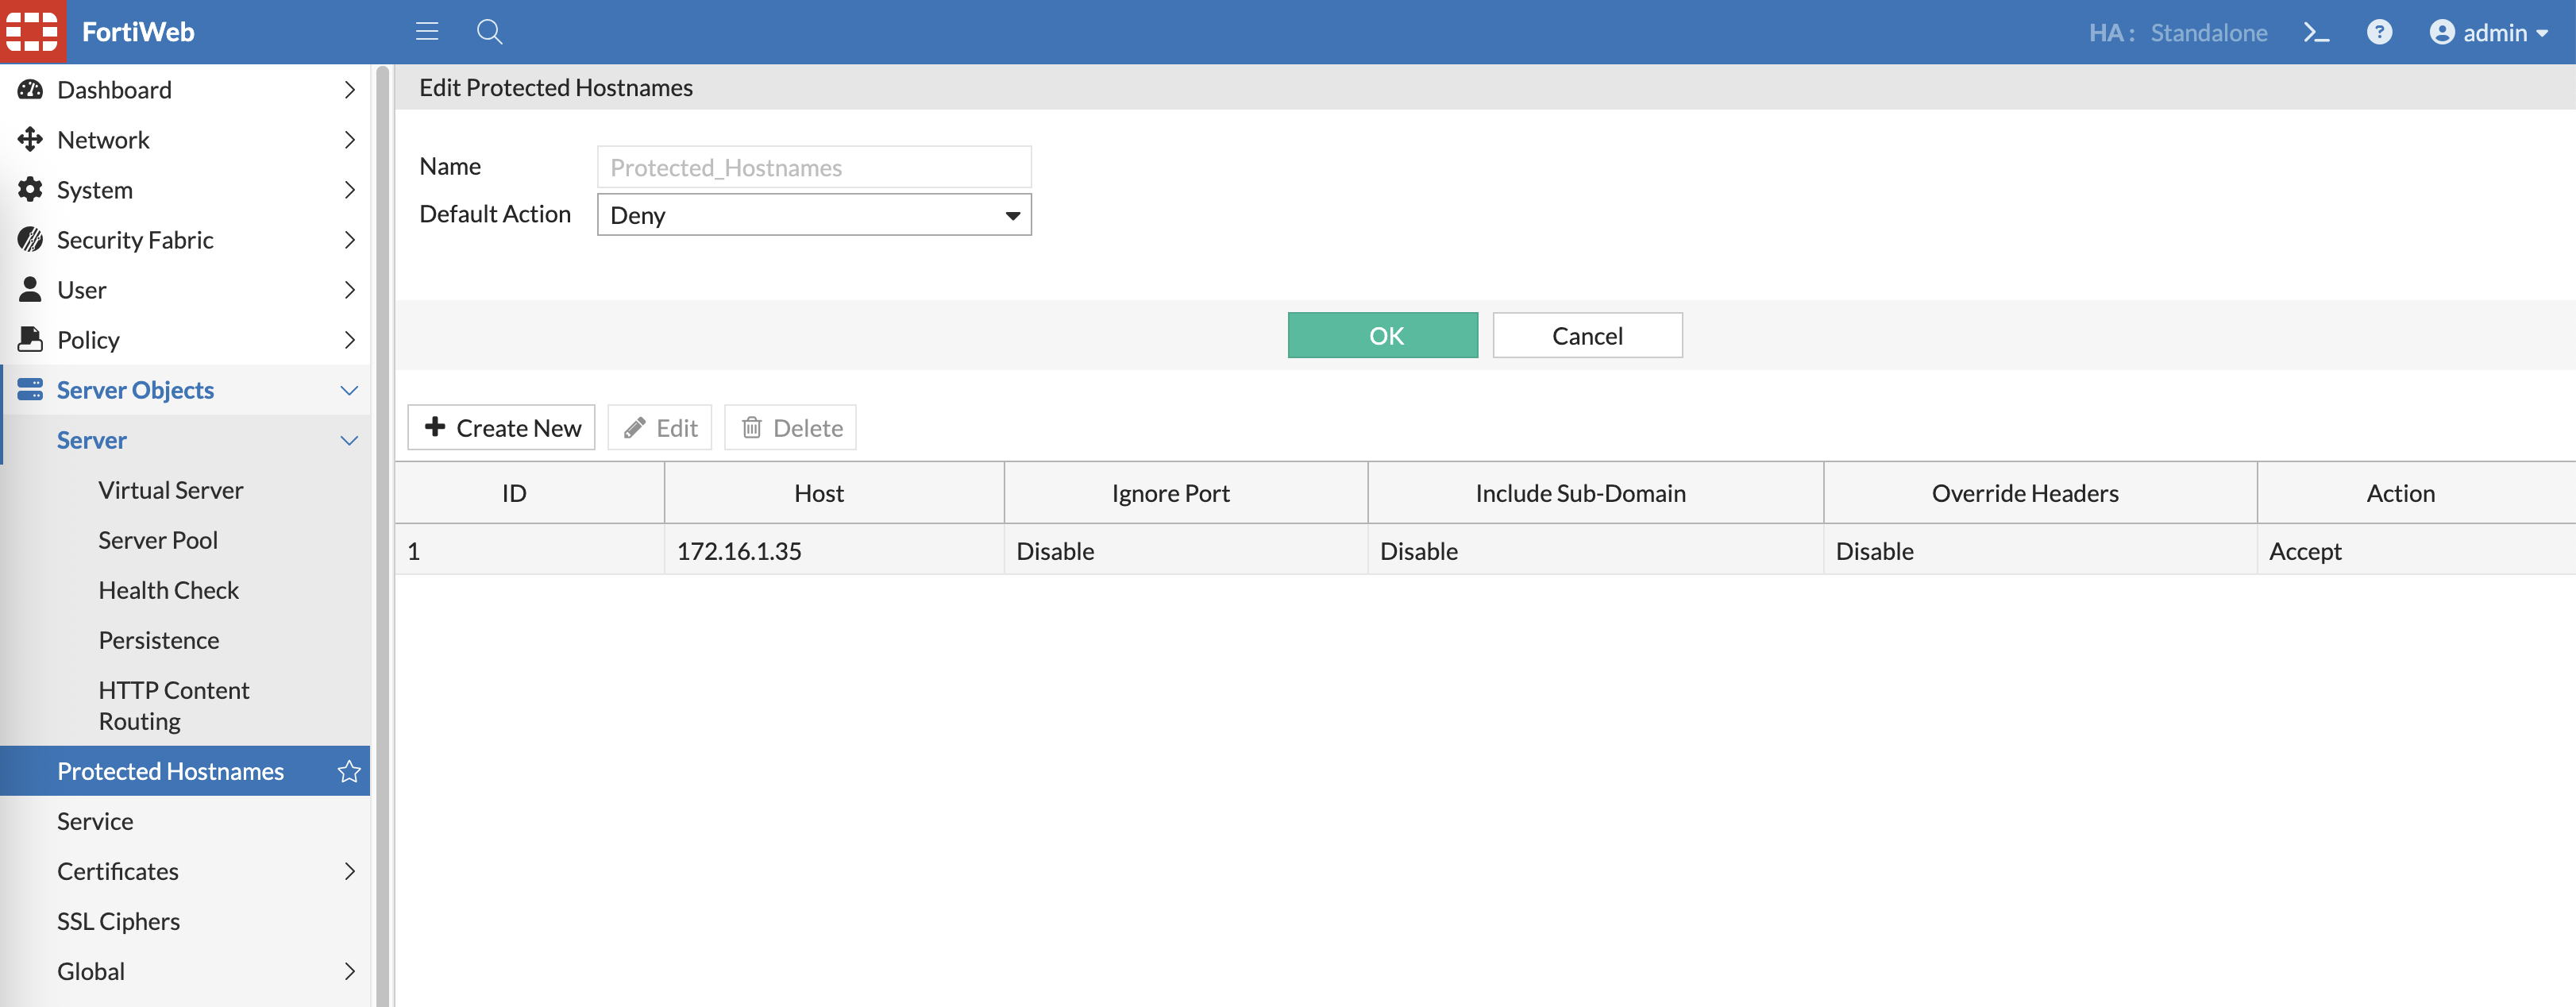Click Create New hostname entry button
Image resolution: width=2576 pixels, height=1007 pixels.
[x=501, y=428]
